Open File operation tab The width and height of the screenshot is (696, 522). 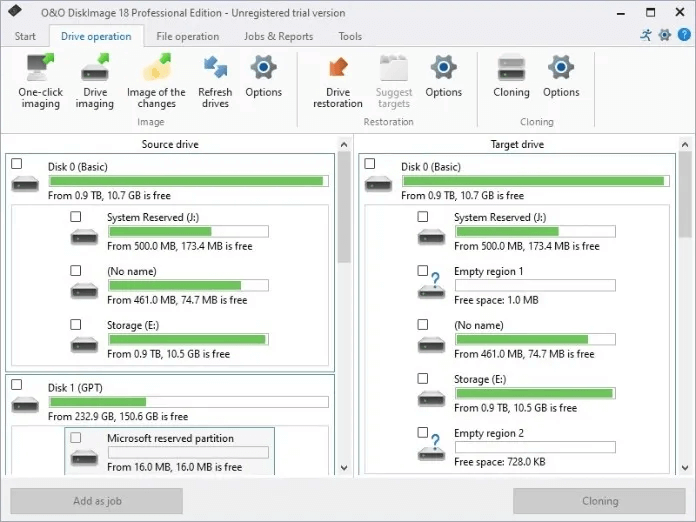188,36
